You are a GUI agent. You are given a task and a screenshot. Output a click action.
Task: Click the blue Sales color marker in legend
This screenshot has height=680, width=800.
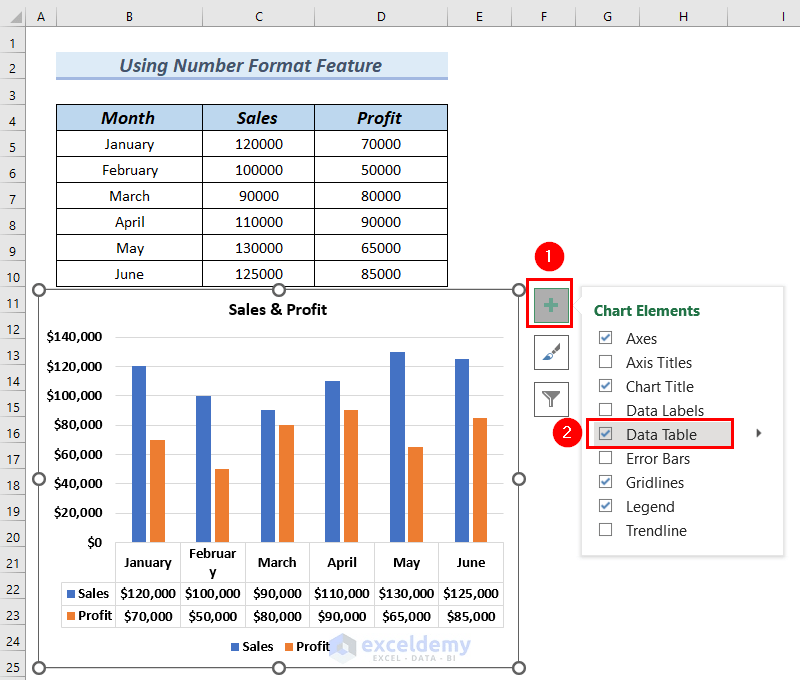click(x=237, y=646)
